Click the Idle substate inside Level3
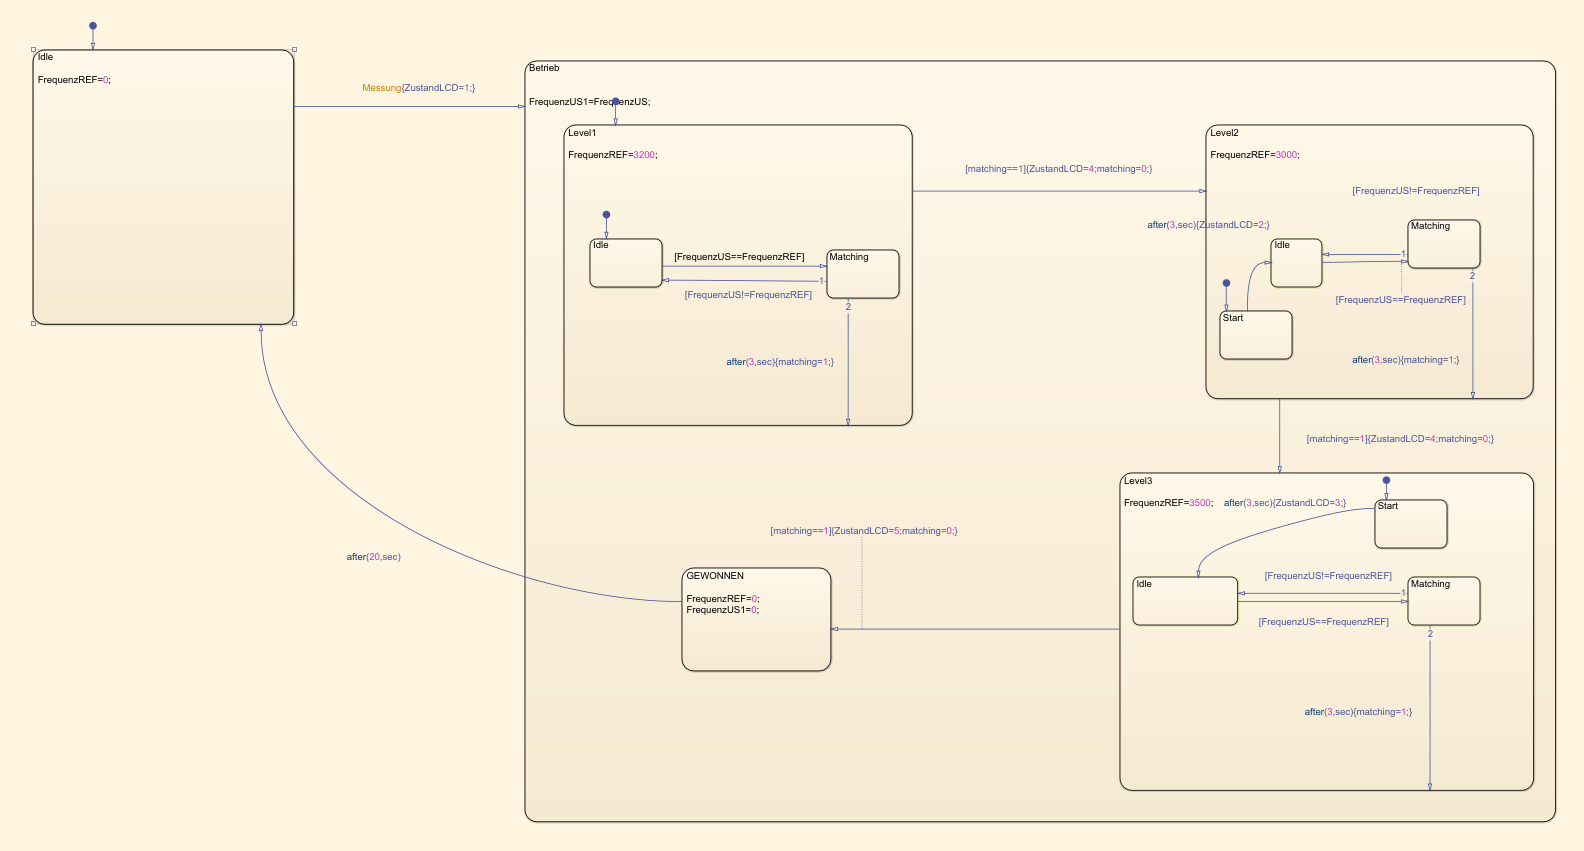The width and height of the screenshot is (1584, 851). (x=1185, y=602)
